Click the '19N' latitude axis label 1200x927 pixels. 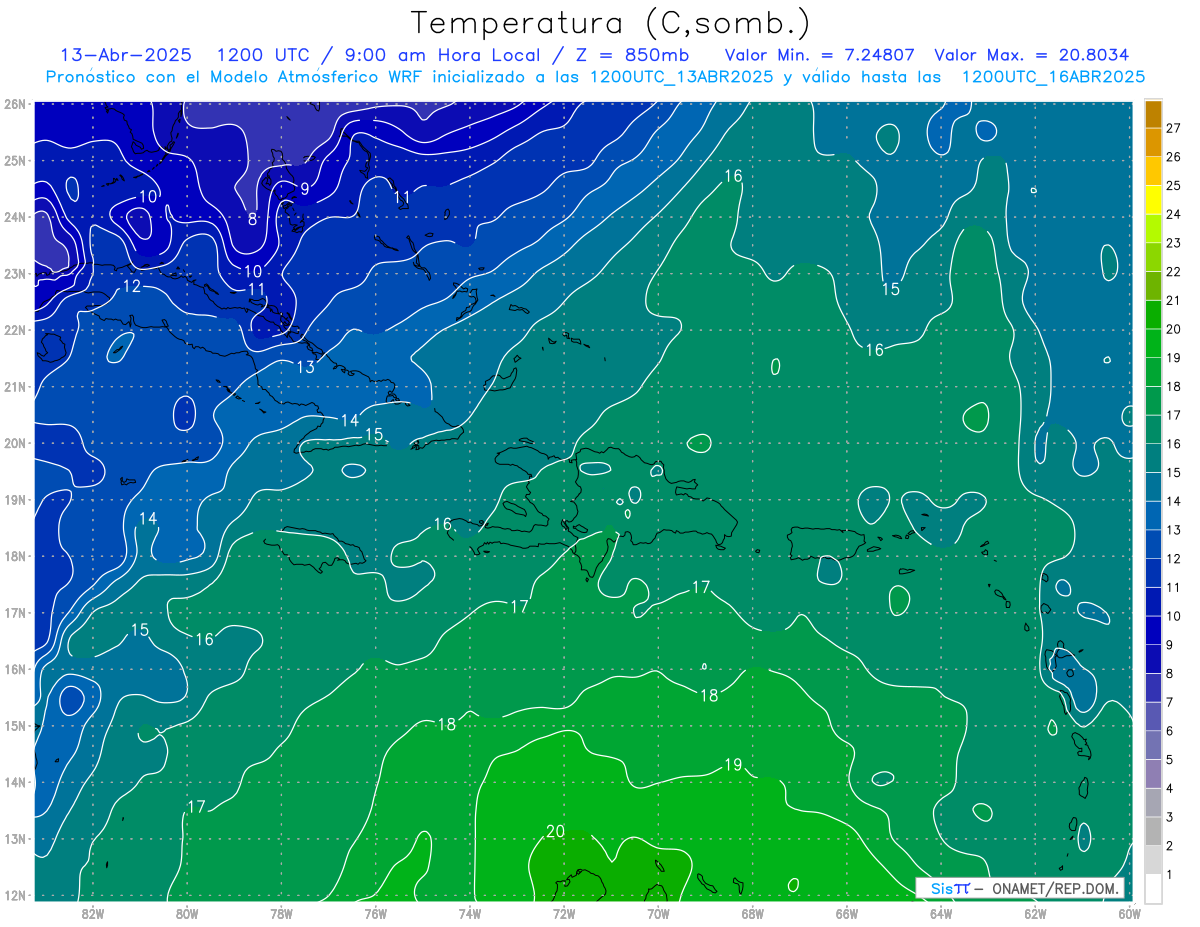14,499
